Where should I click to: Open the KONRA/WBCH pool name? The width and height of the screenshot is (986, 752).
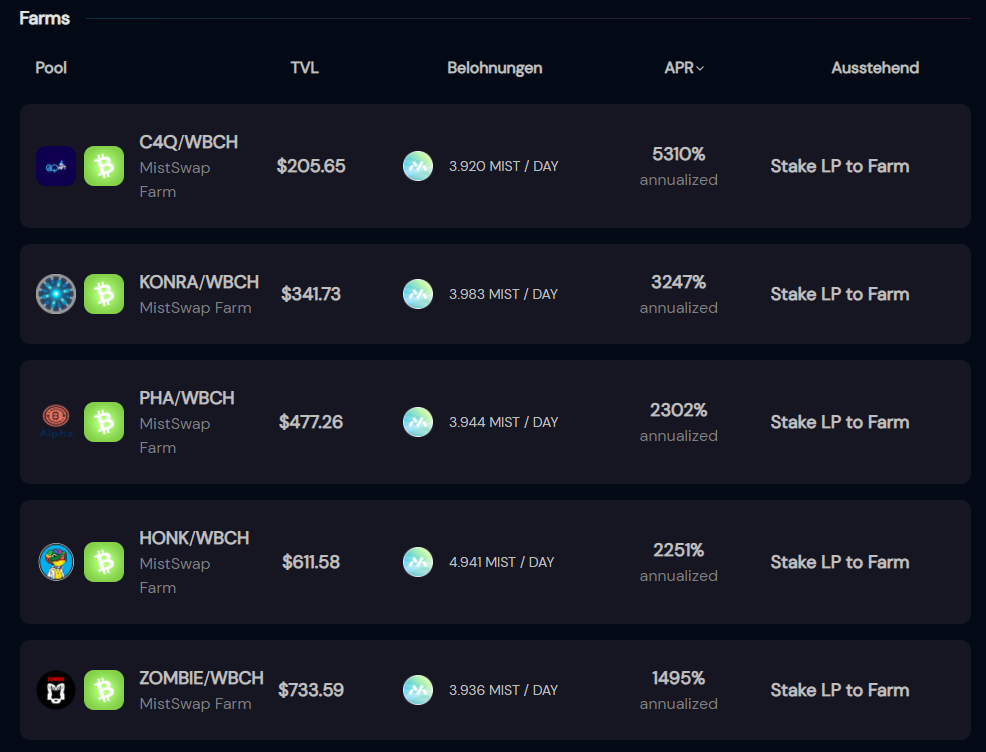(199, 282)
